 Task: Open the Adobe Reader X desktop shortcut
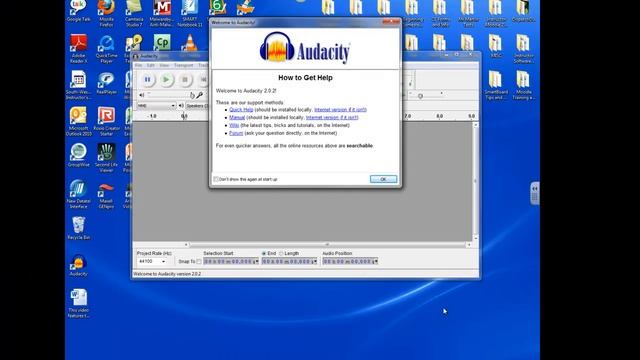(x=78, y=49)
